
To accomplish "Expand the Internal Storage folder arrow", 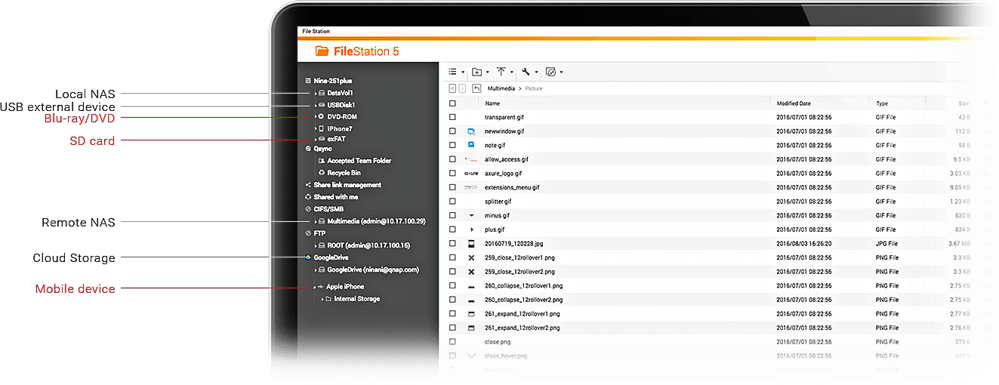I will [x=322, y=299].
